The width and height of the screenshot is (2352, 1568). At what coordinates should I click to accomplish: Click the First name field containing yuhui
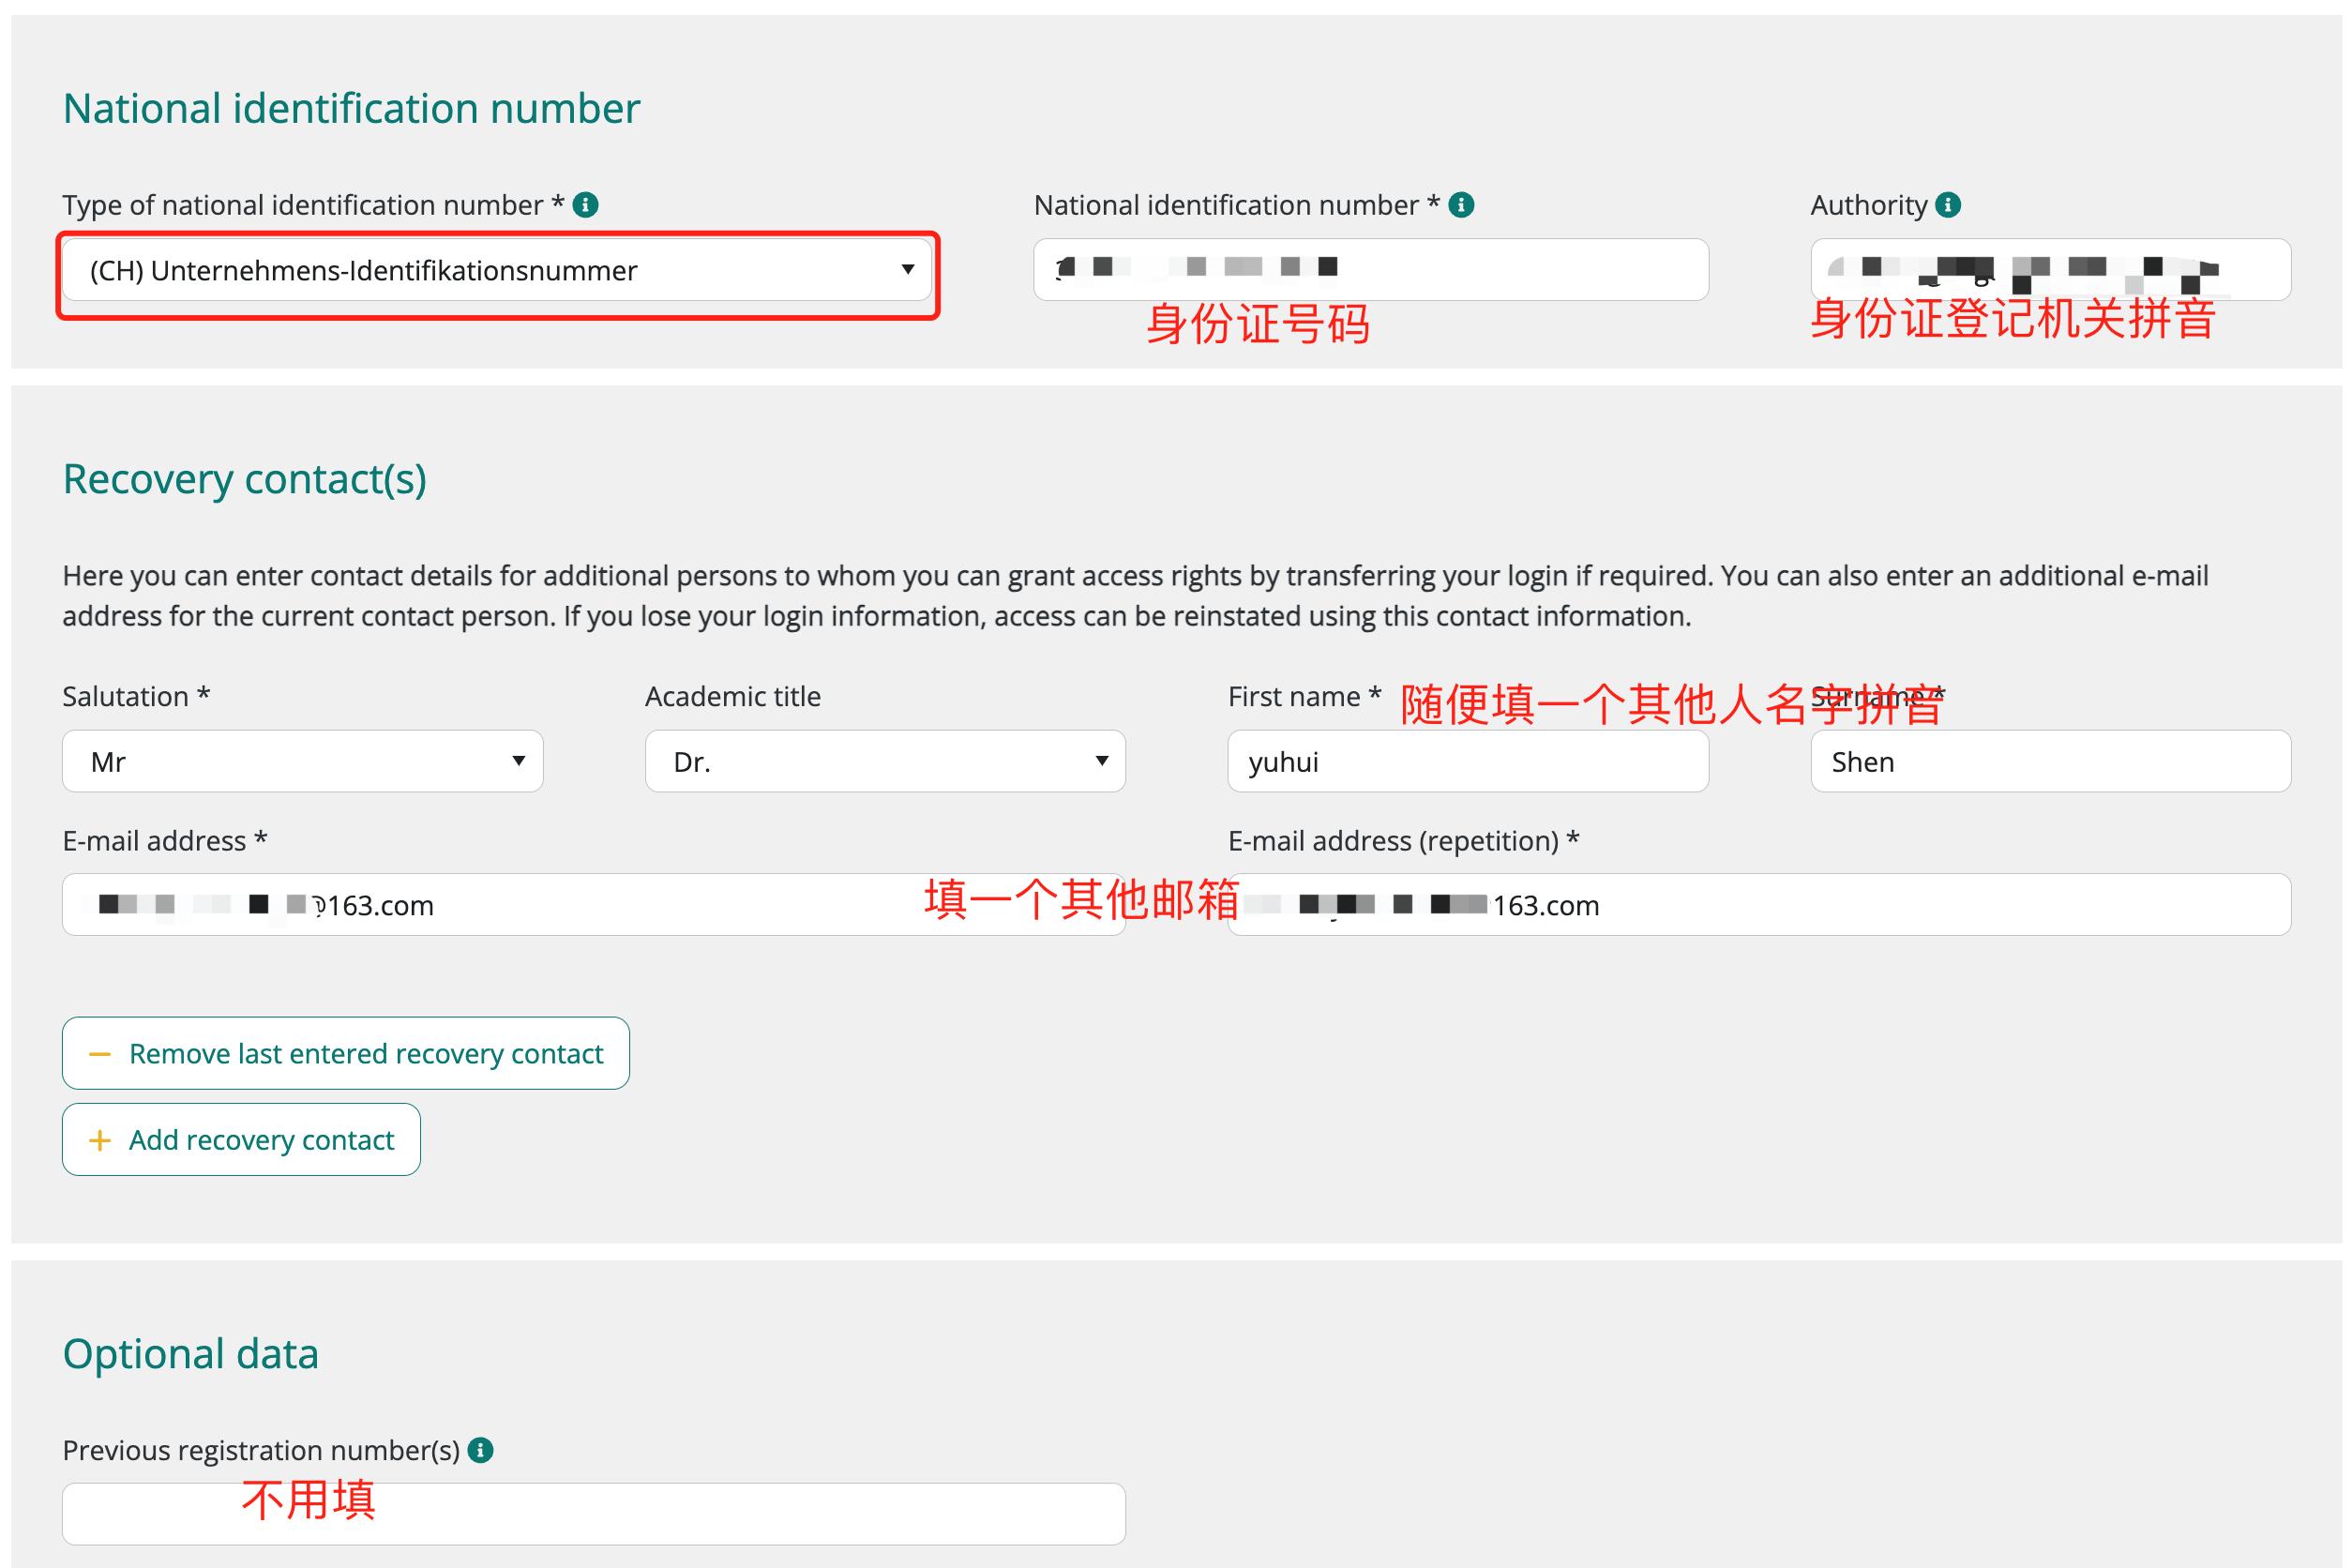1467,762
